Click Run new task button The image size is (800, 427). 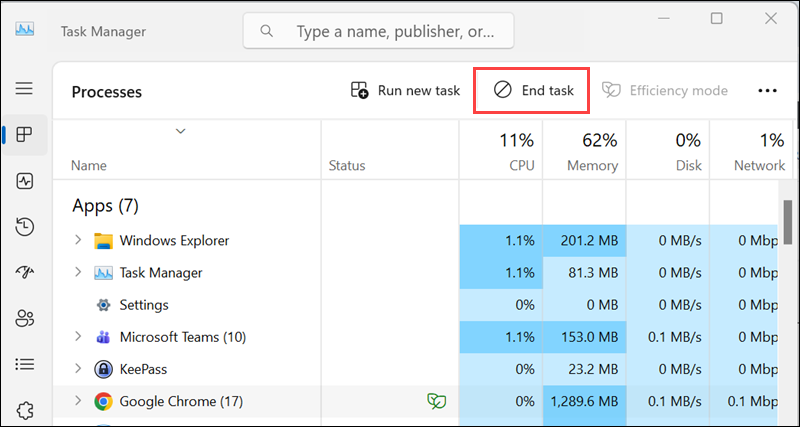406,90
